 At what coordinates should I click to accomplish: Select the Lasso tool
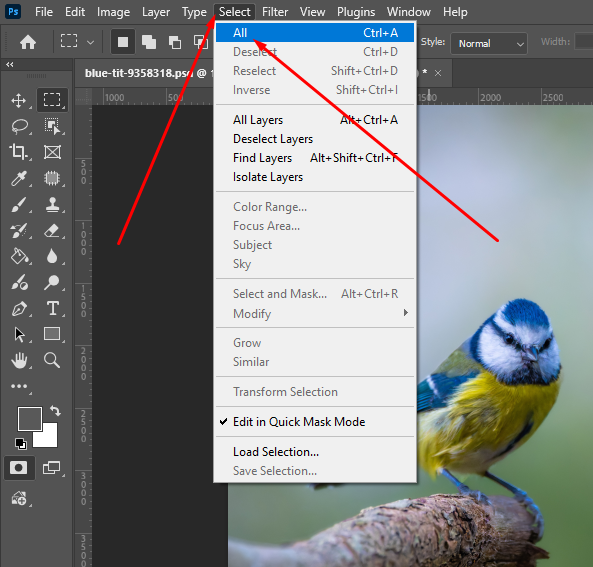(19, 126)
